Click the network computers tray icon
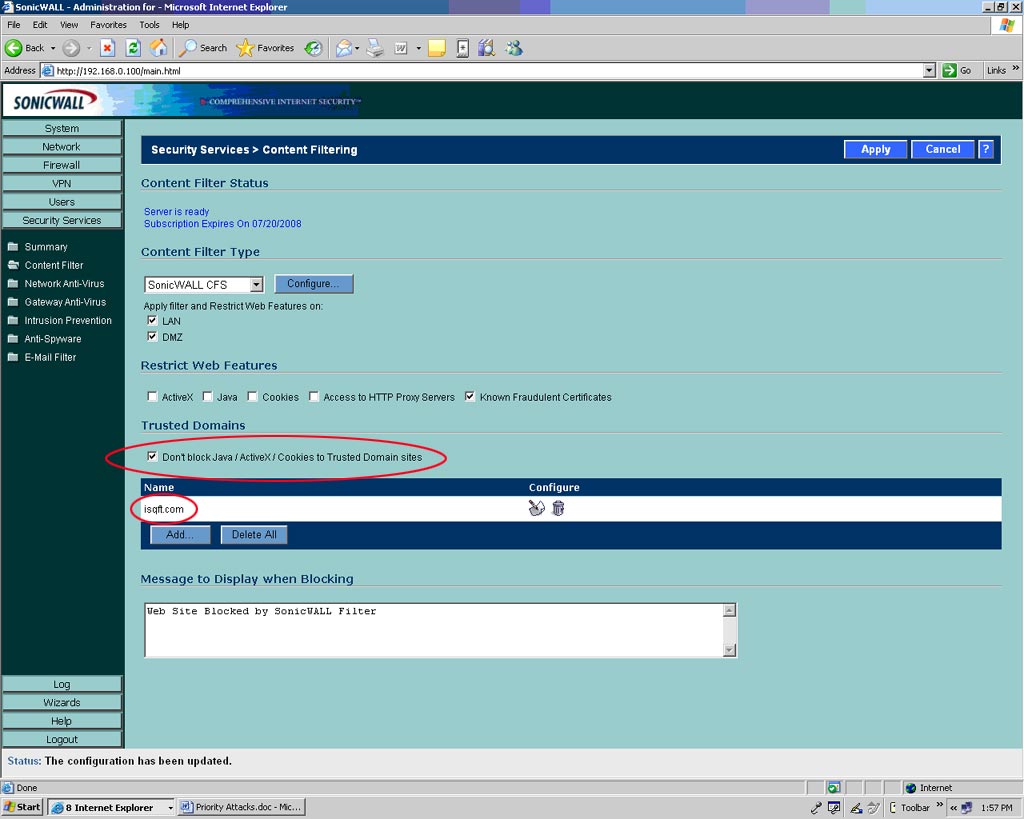Screen dimensions: 1024x819 pos(967,807)
